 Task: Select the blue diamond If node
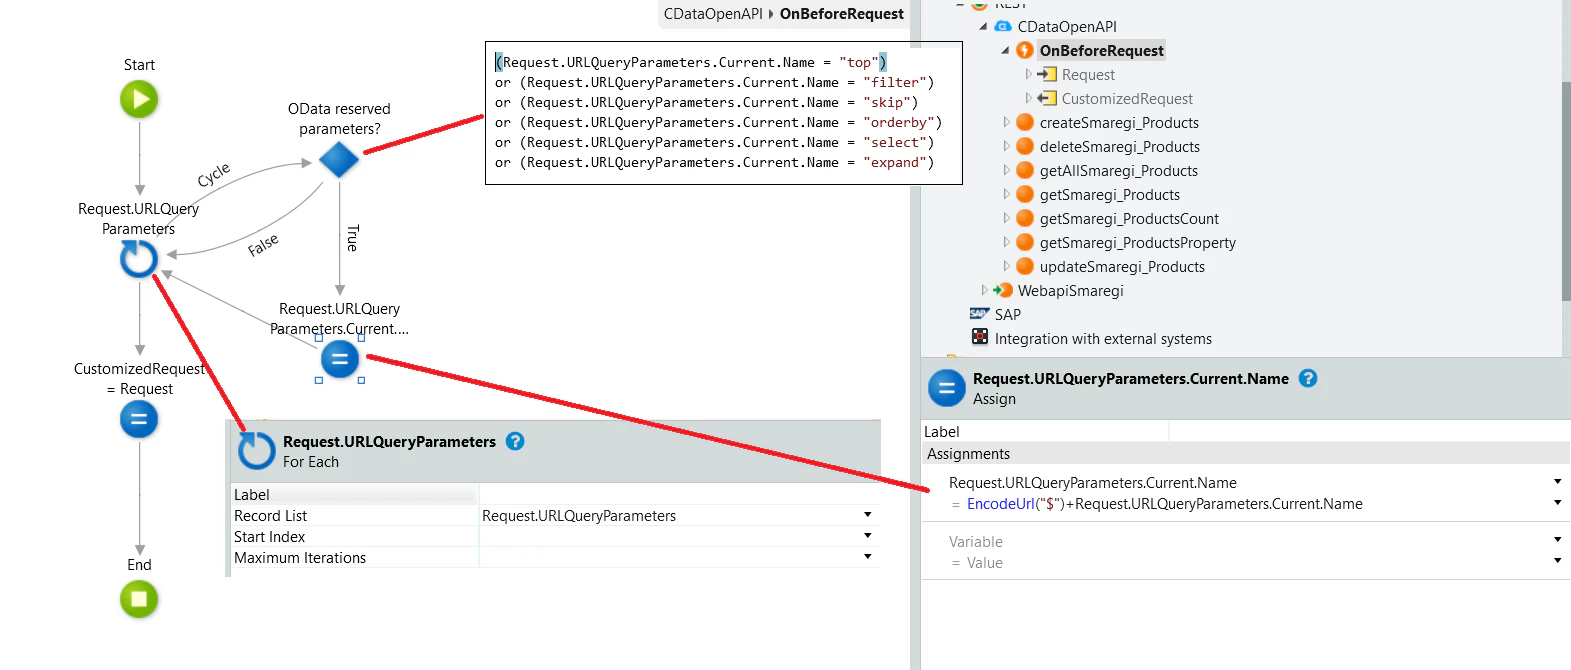(x=339, y=159)
